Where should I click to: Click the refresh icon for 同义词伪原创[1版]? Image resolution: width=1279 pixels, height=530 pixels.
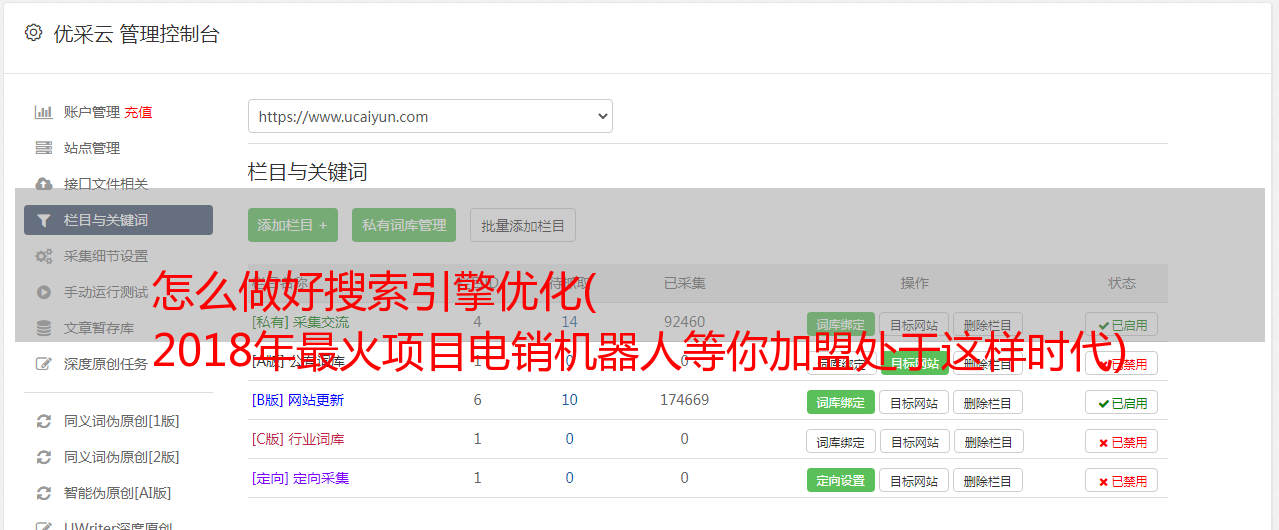point(43,421)
